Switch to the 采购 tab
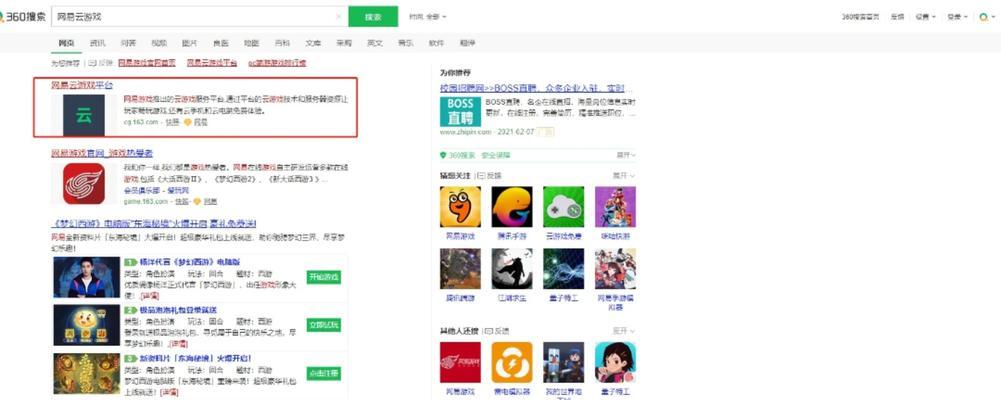 pyautogui.click(x=344, y=43)
